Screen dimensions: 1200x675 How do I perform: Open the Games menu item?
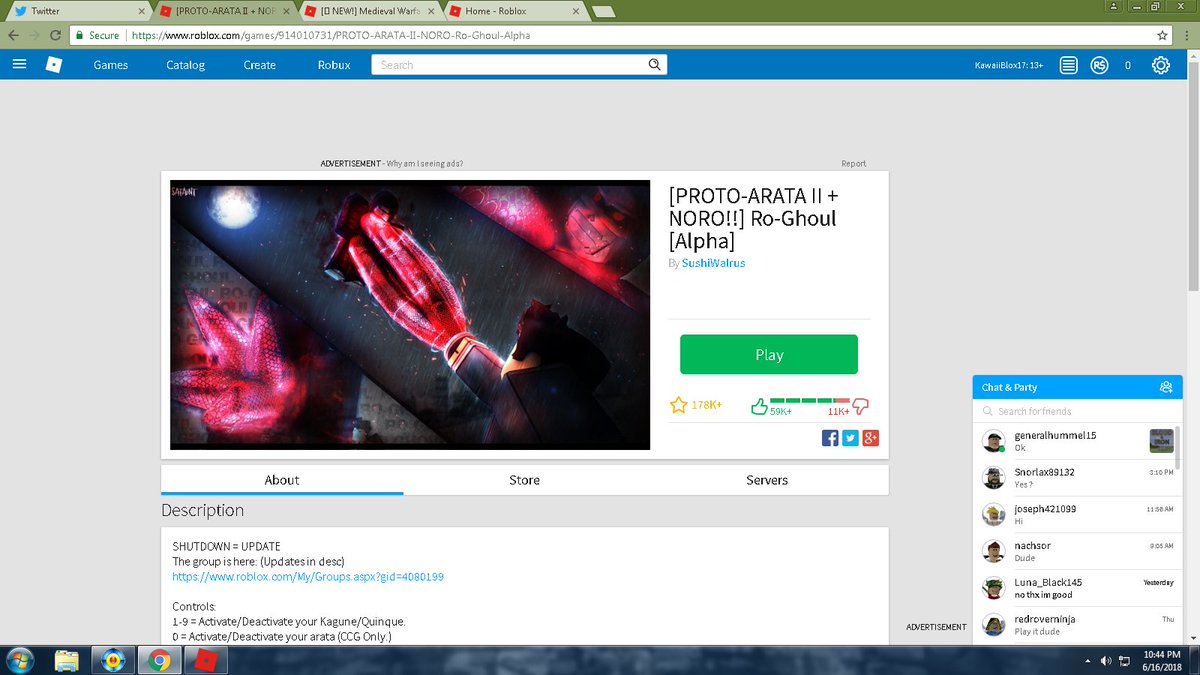tap(111, 65)
